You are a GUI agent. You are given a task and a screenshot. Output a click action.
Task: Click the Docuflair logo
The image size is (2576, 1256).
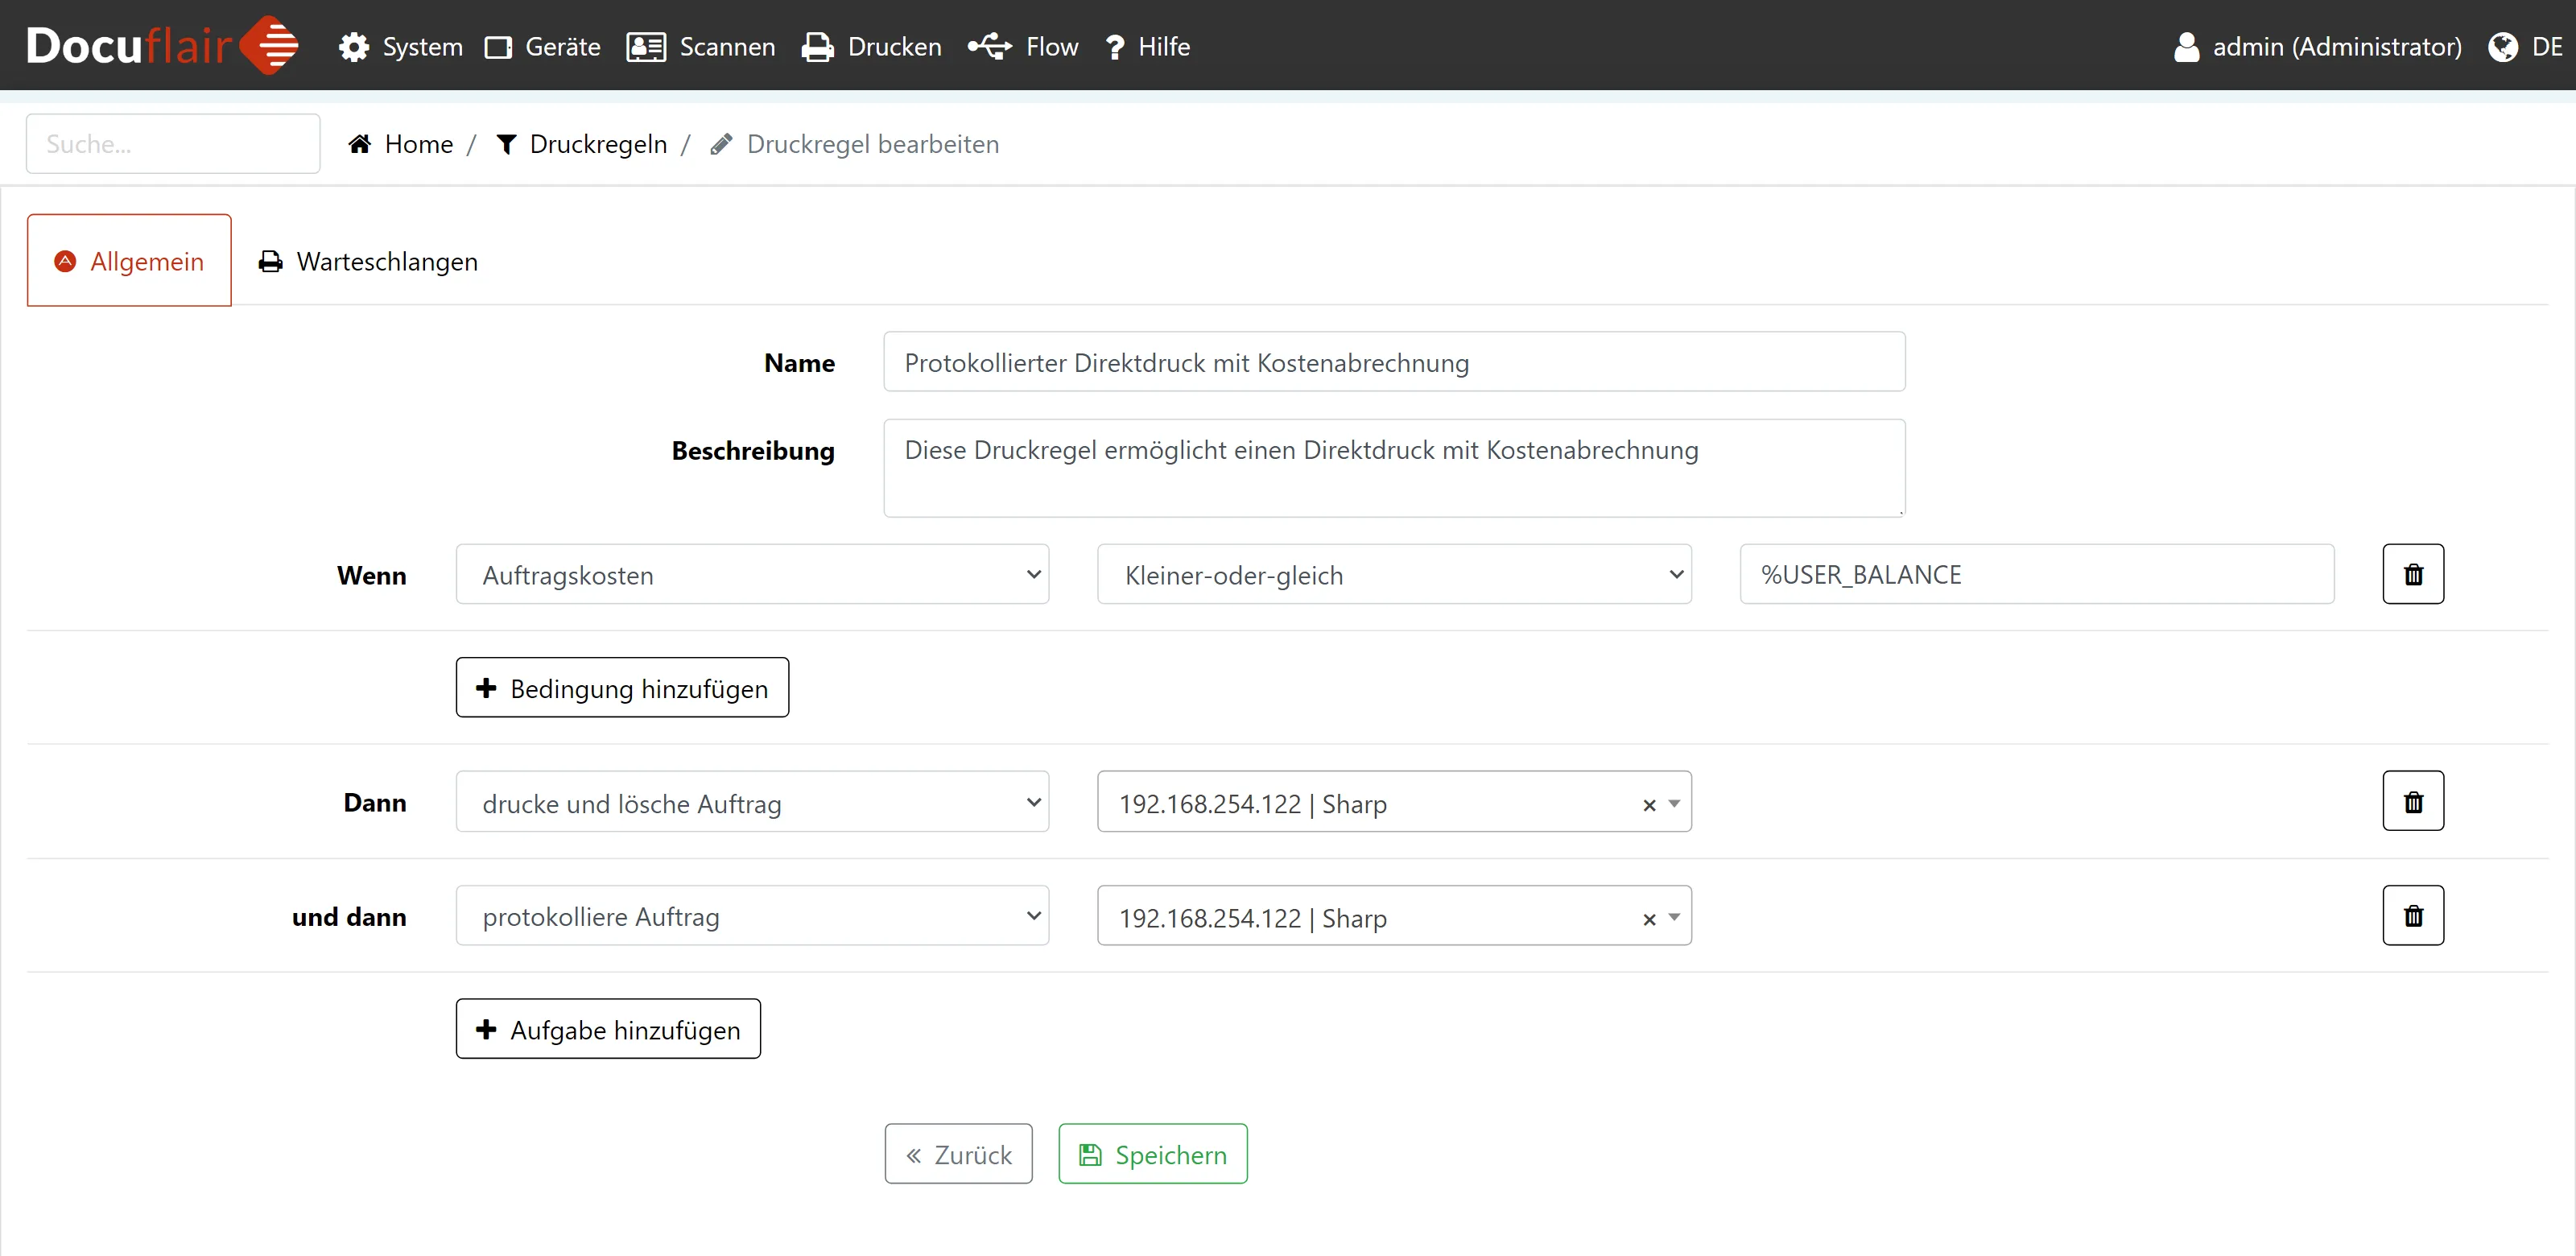point(162,45)
